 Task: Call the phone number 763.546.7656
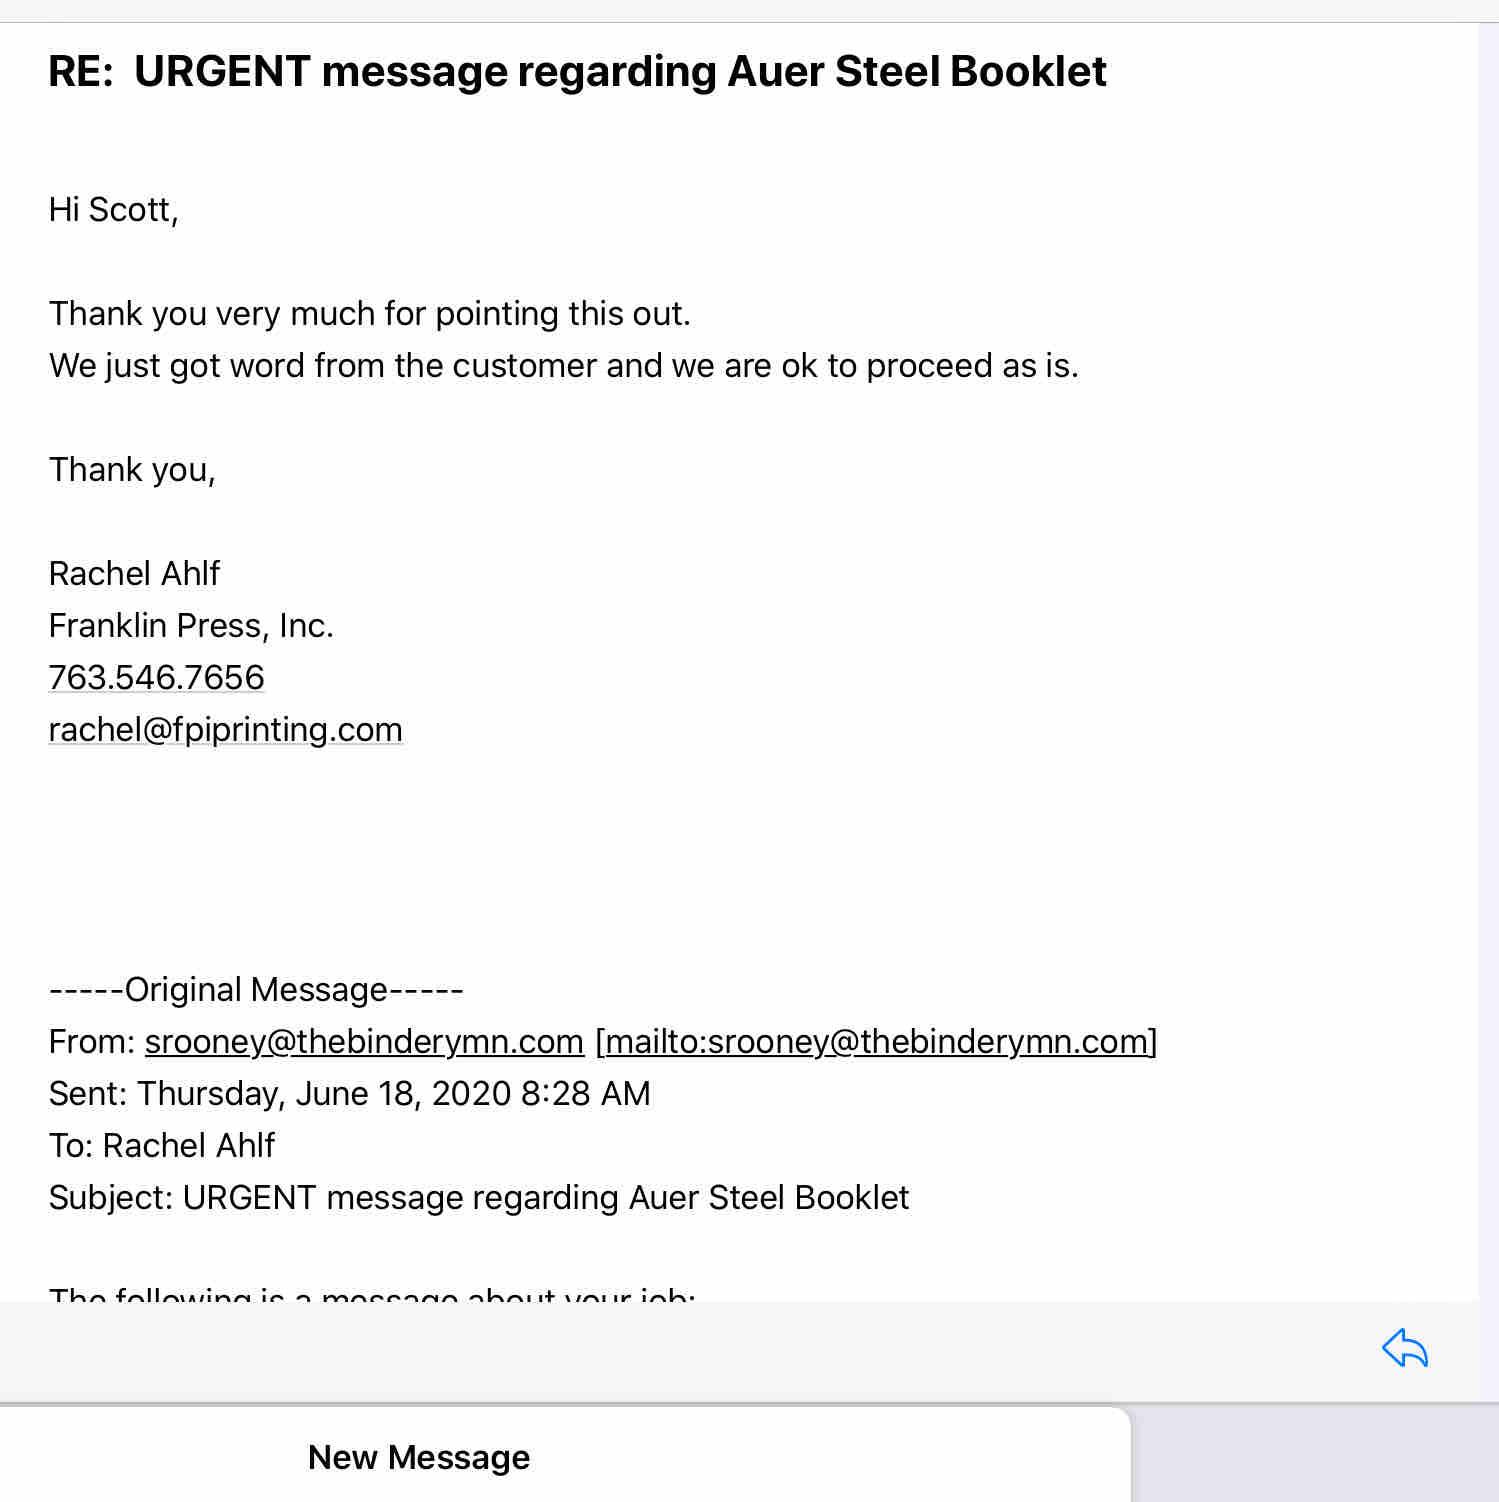pyautogui.click(x=157, y=678)
